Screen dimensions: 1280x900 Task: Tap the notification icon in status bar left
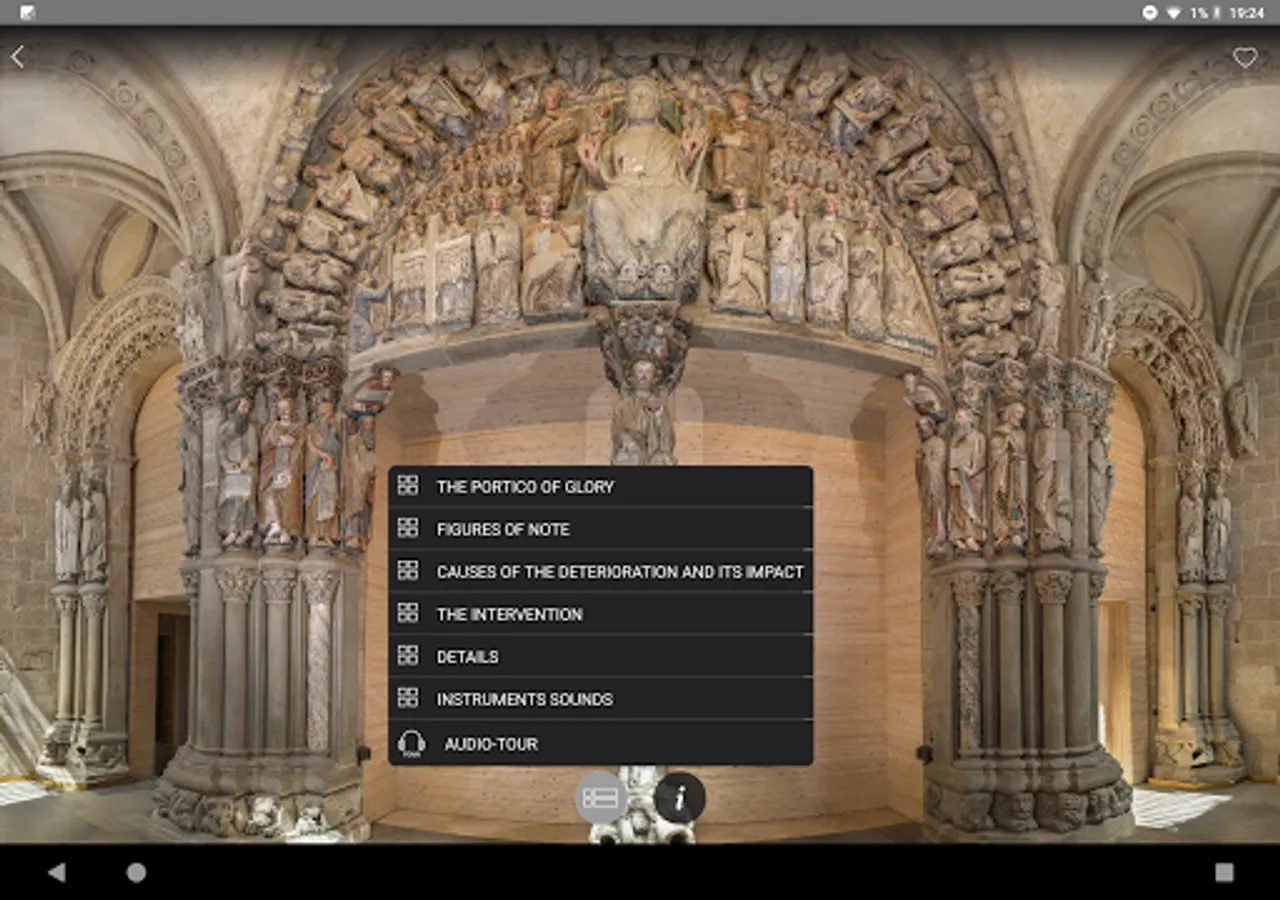(27, 13)
